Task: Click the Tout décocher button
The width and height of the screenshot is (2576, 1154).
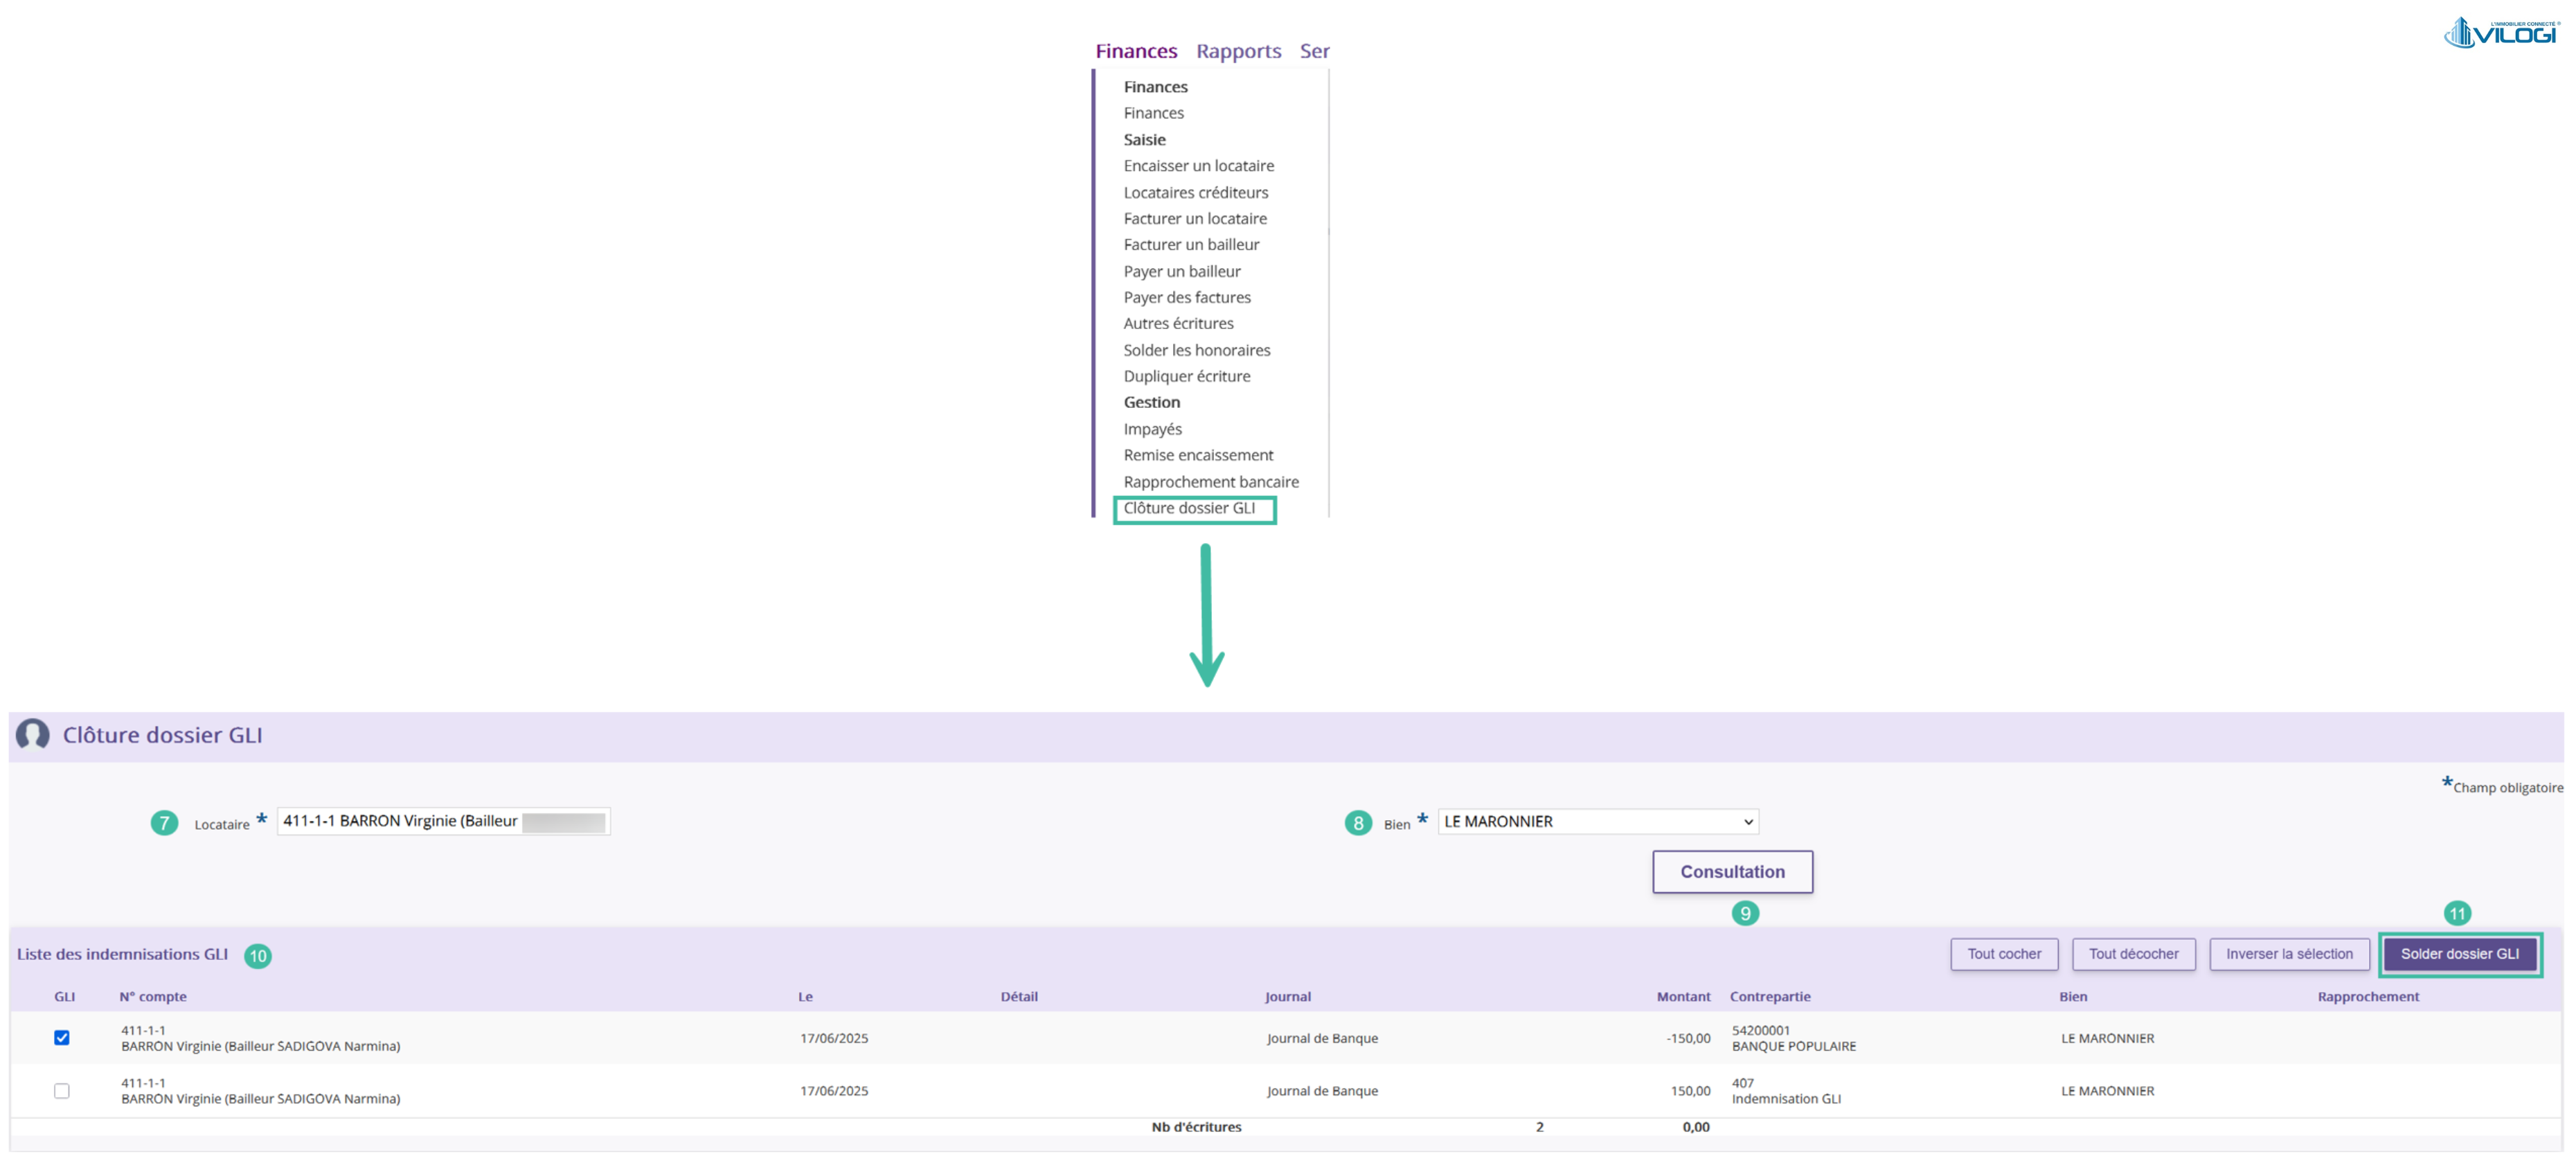Action: click(x=2133, y=954)
